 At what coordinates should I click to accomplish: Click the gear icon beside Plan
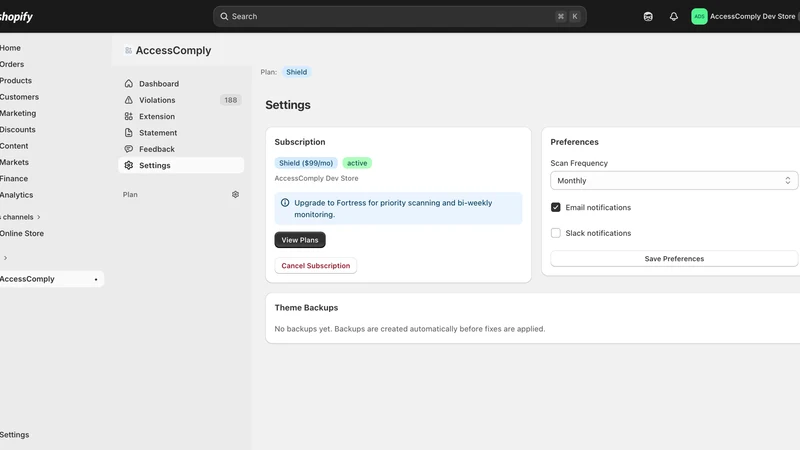(x=235, y=194)
